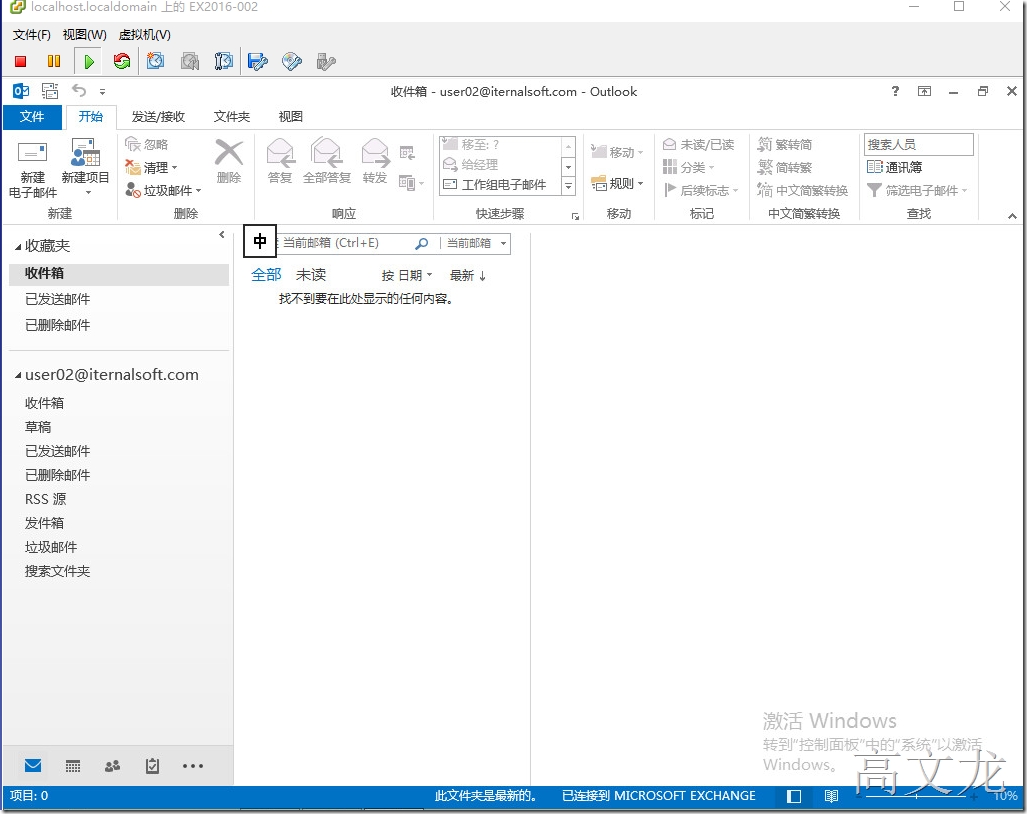This screenshot has width=1027, height=814.
Task: Pause the virtual machine
Action: [54, 62]
